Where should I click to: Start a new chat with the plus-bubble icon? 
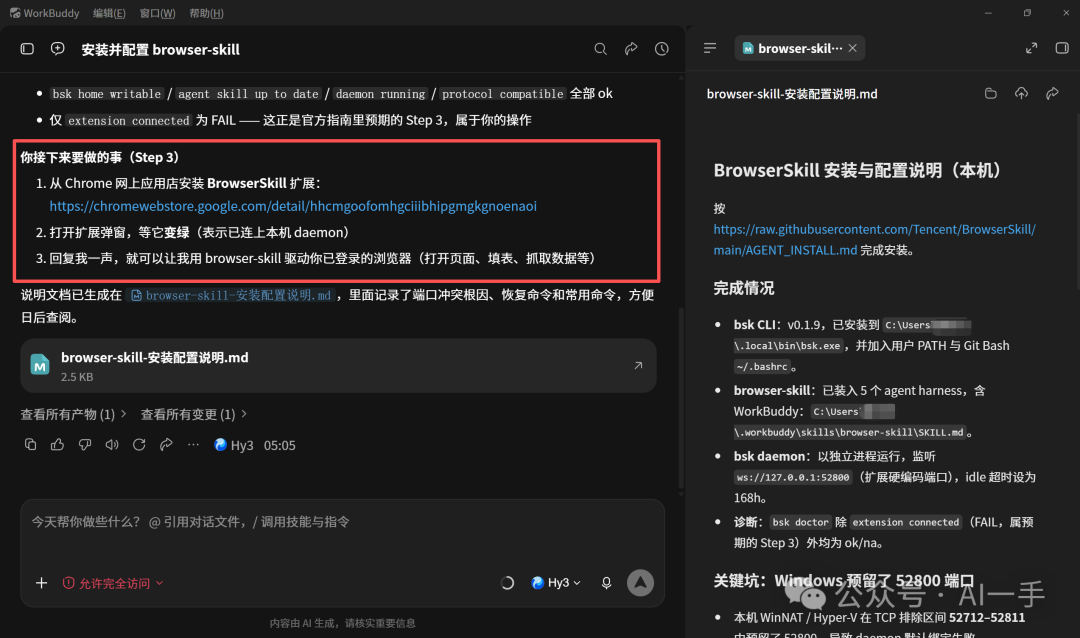click(x=58, y=48)
